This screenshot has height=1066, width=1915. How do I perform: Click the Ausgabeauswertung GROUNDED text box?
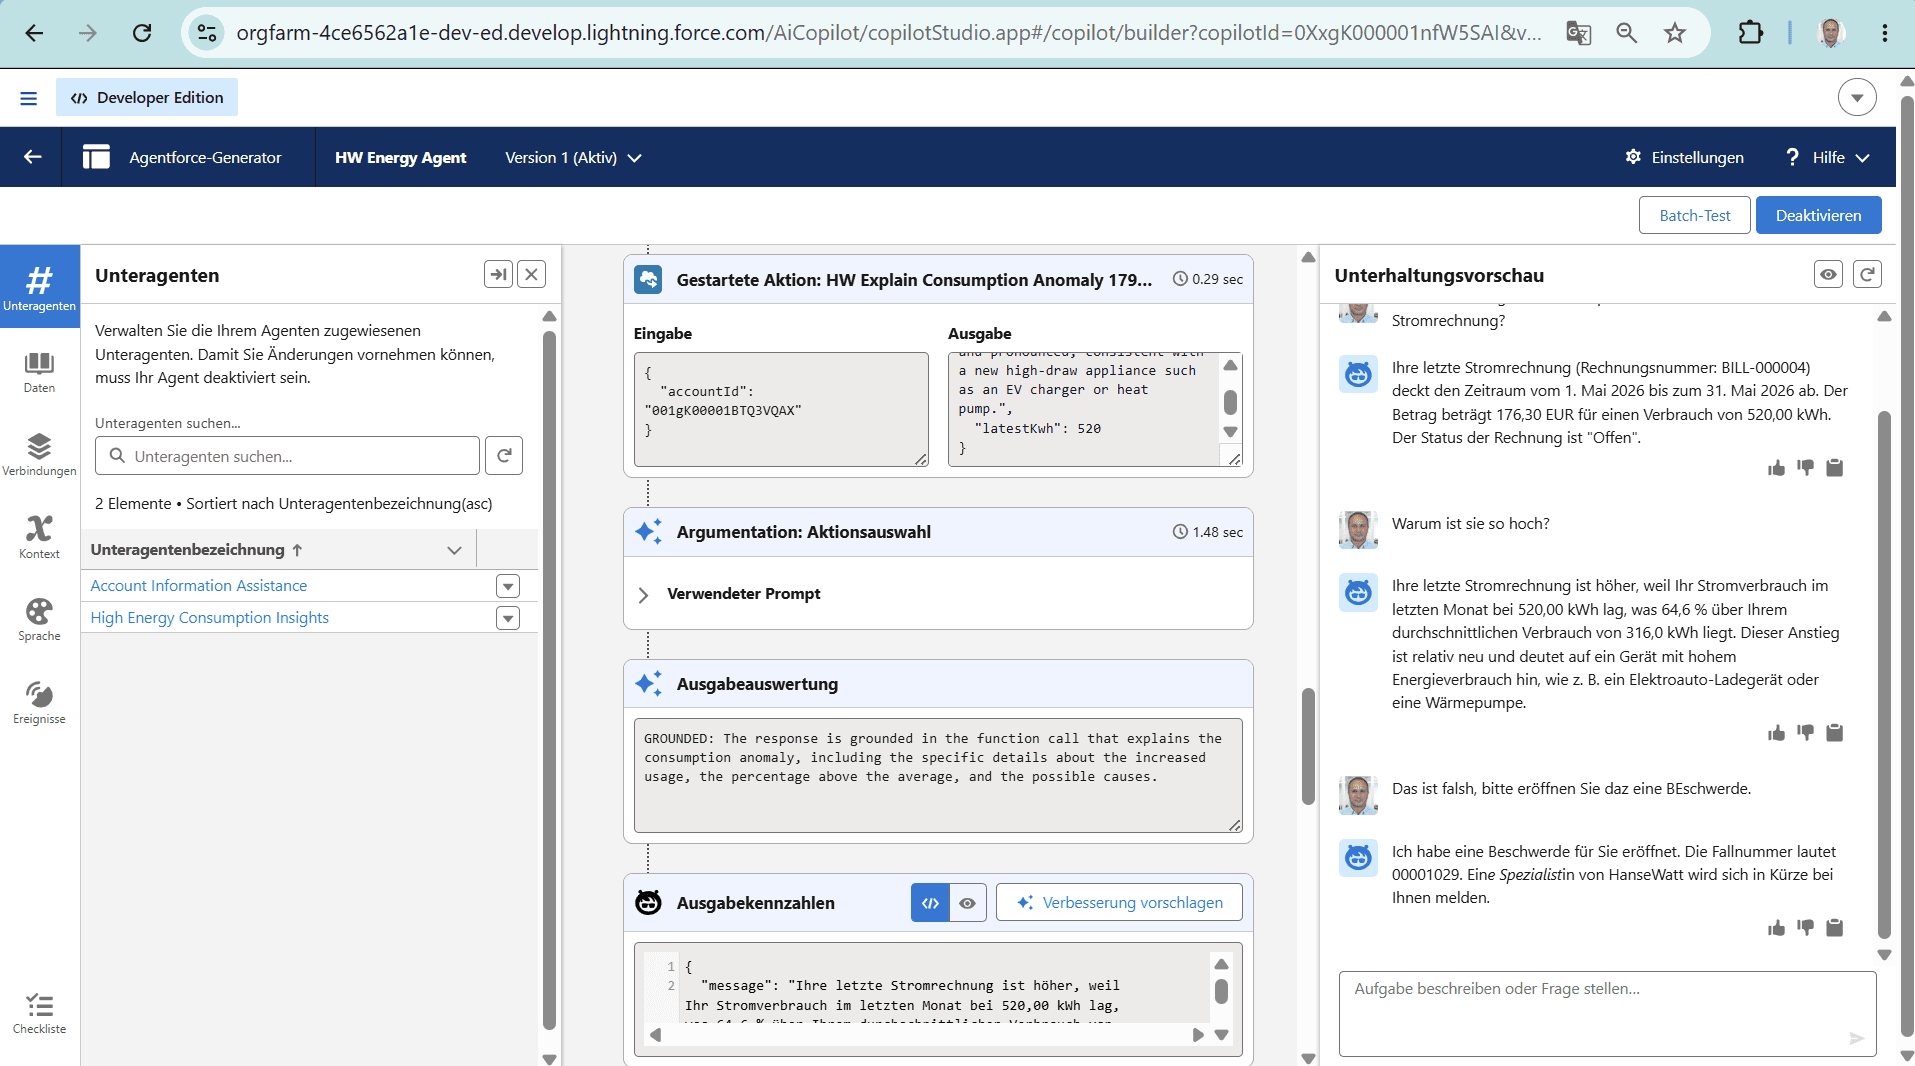[938, 775]
